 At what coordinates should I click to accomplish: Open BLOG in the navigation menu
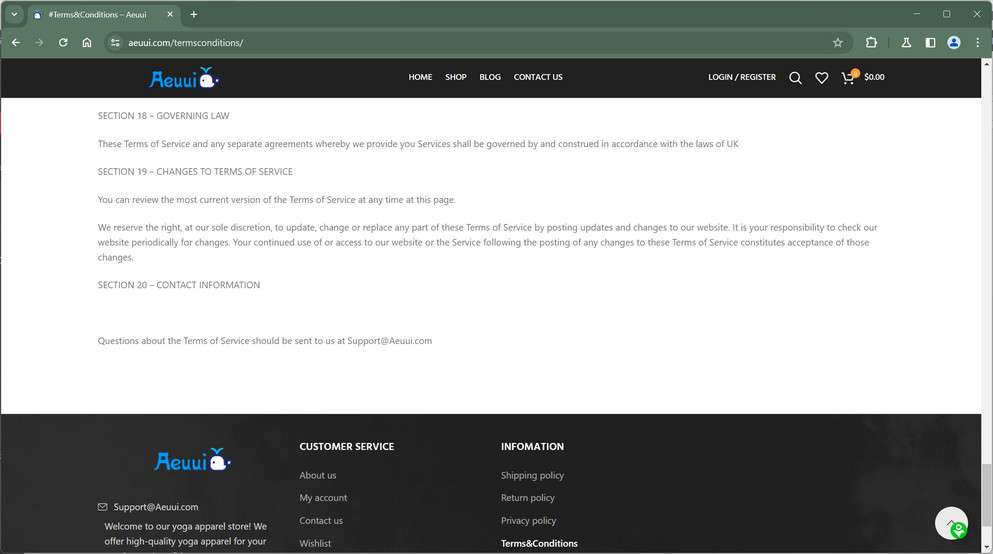tap(490, 77)
